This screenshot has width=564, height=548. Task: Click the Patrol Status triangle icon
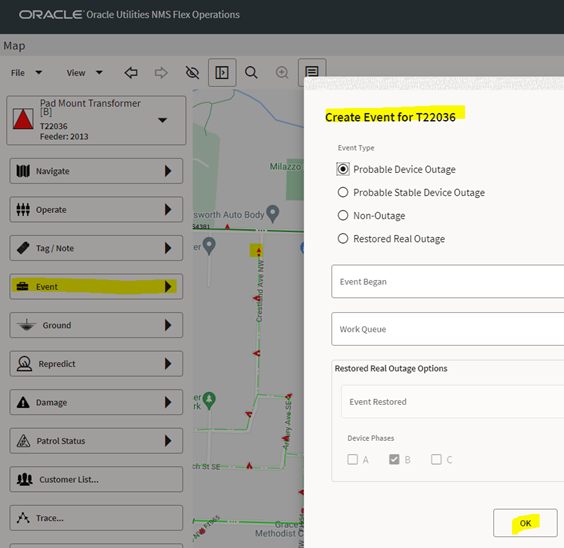tap(23, 440)
